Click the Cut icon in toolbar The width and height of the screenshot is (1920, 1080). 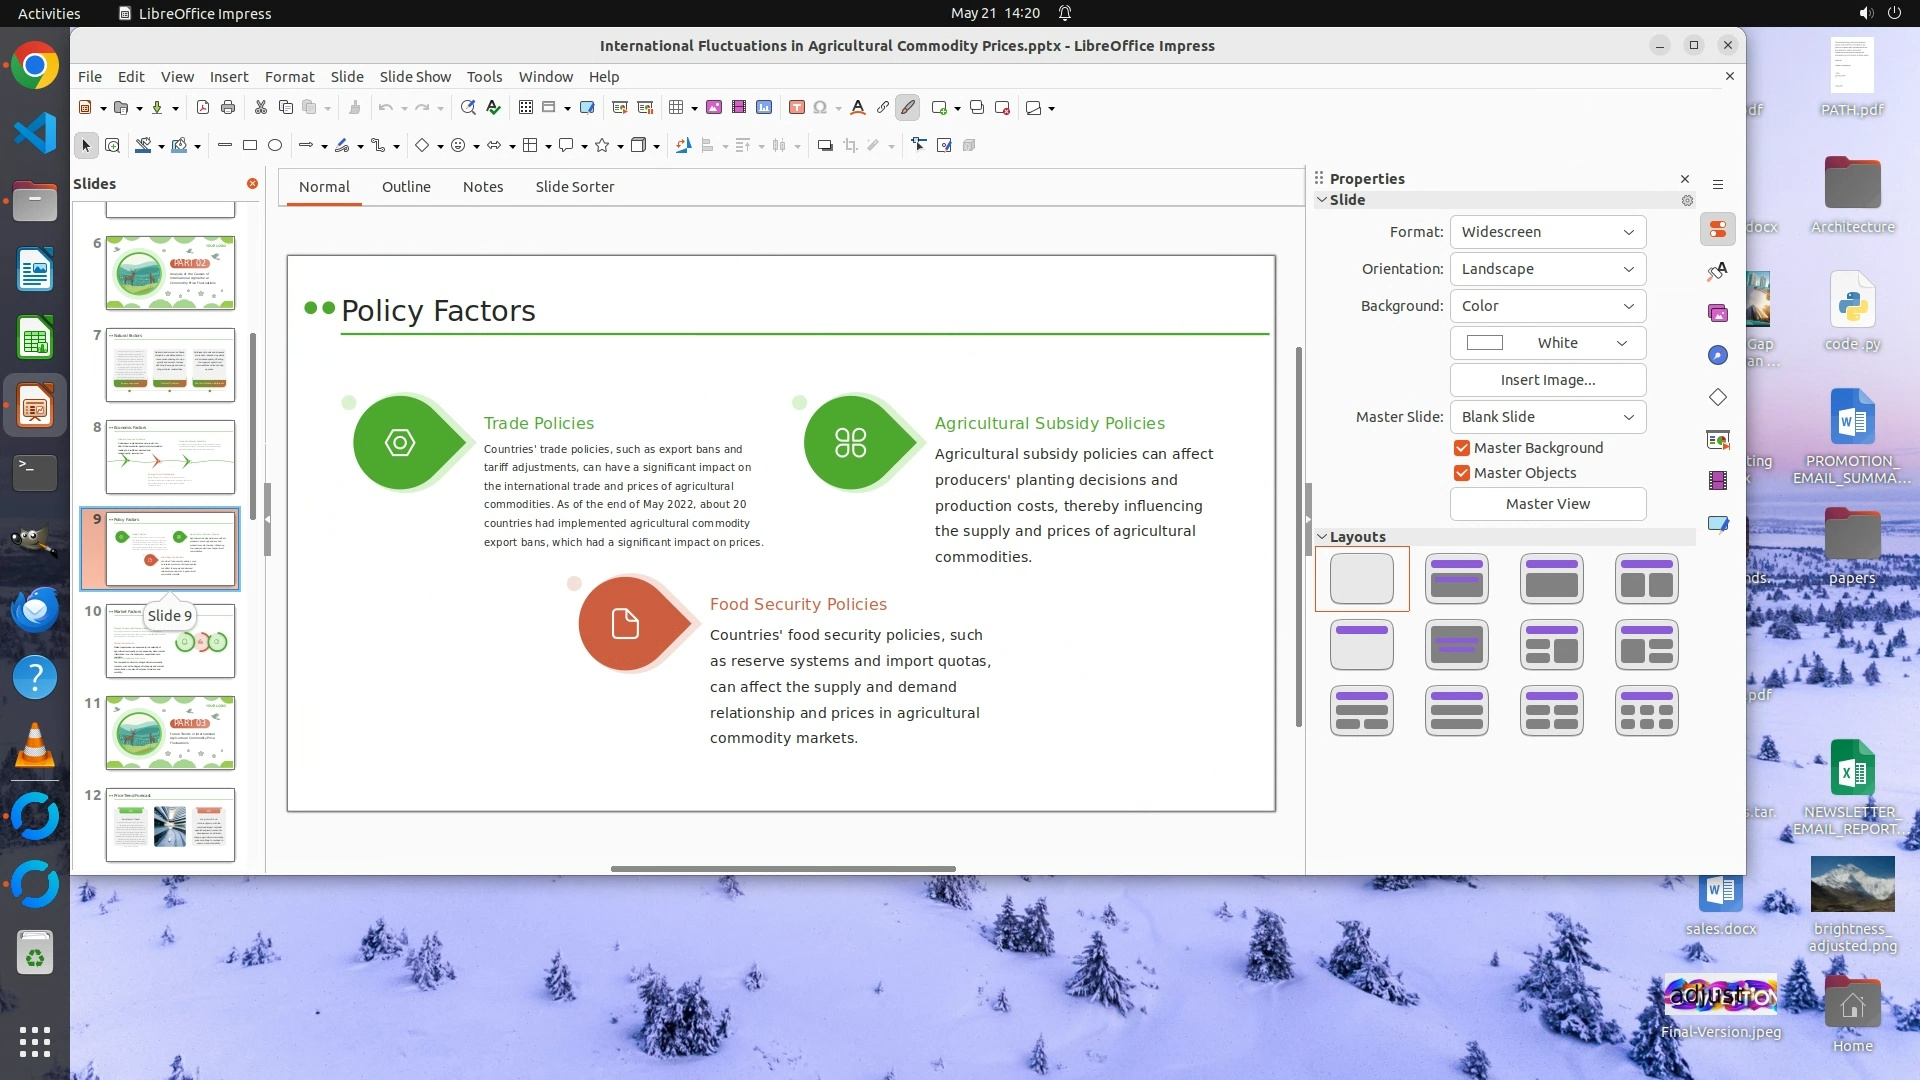(261, 108)
